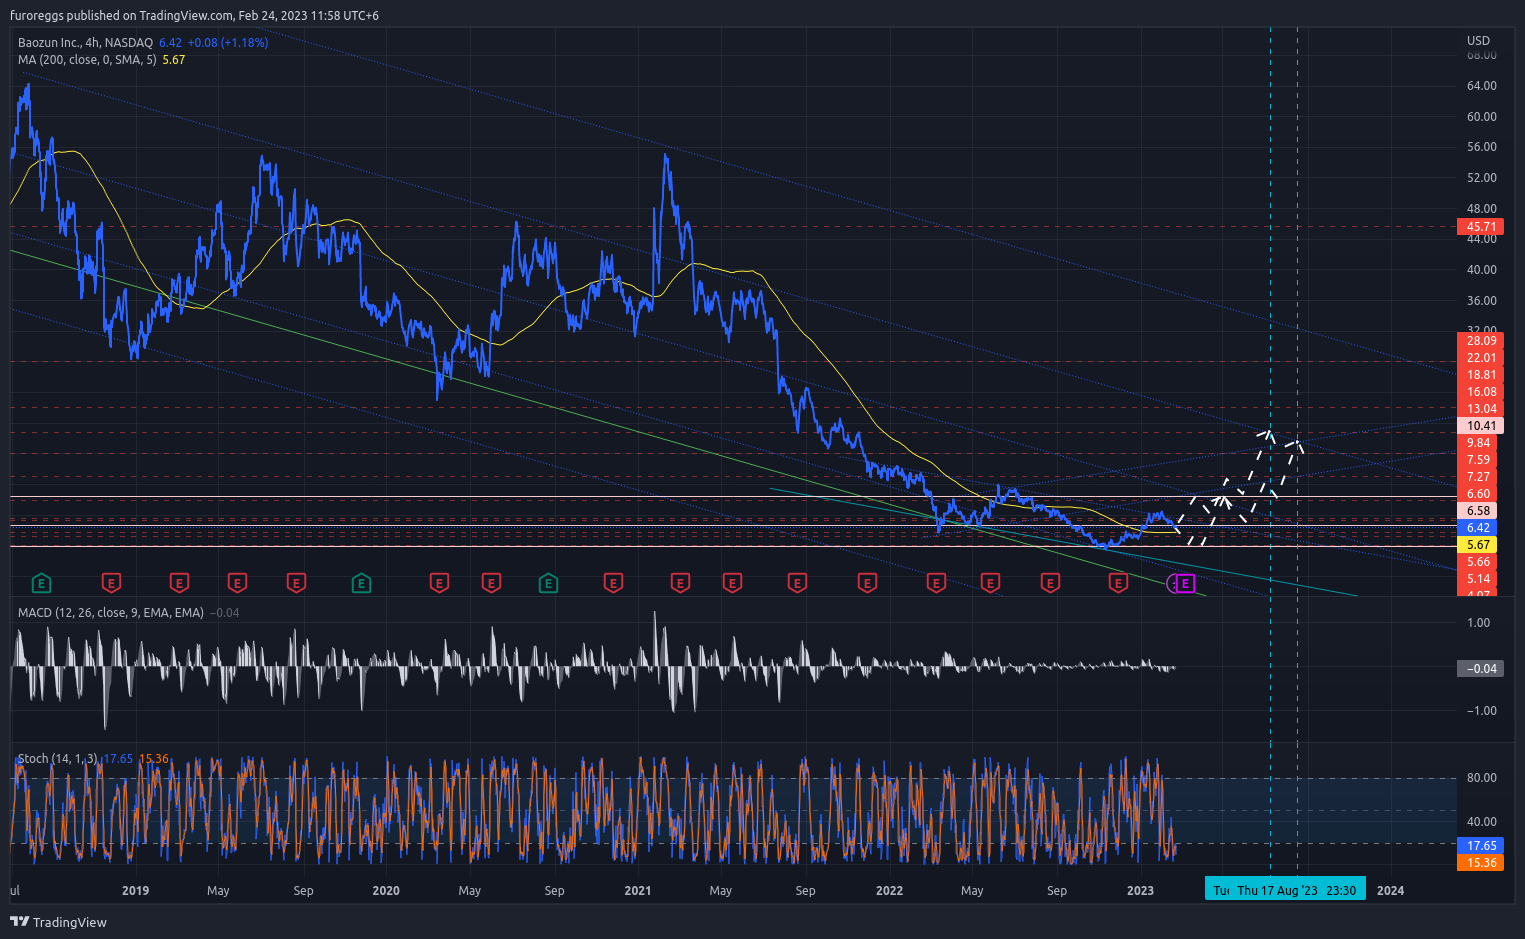Click 2021 on the time axis
The width and height of the screenshot is (1525, 939).
click(x=638, y=891)
